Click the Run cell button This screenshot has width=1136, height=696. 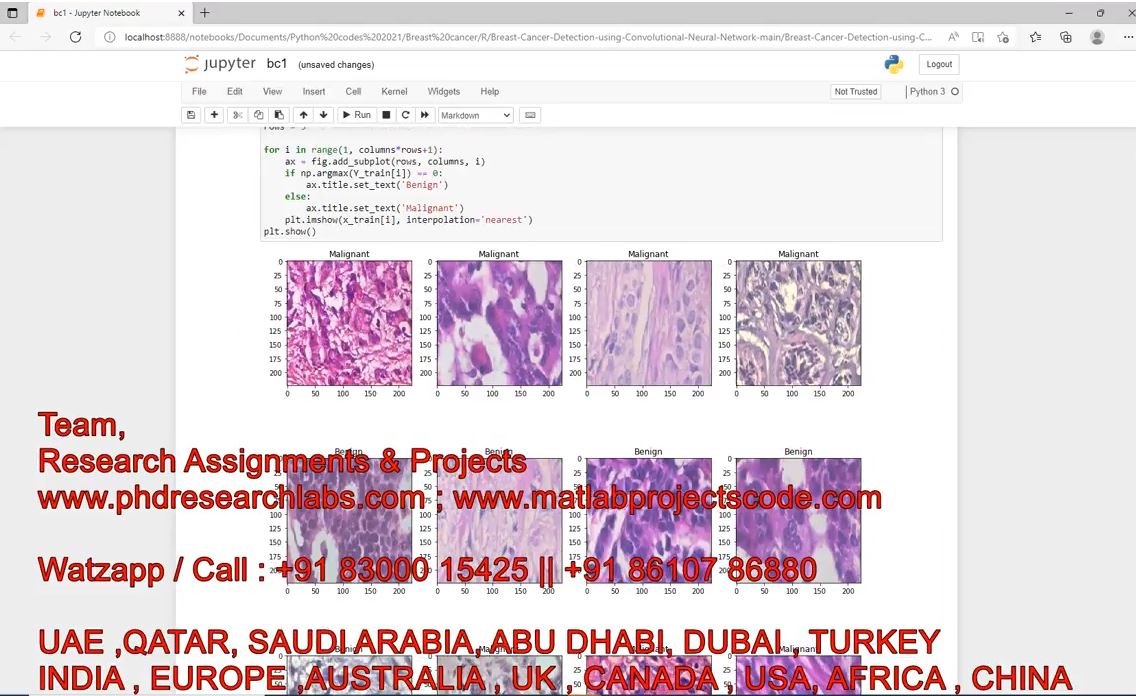[356, 115]
